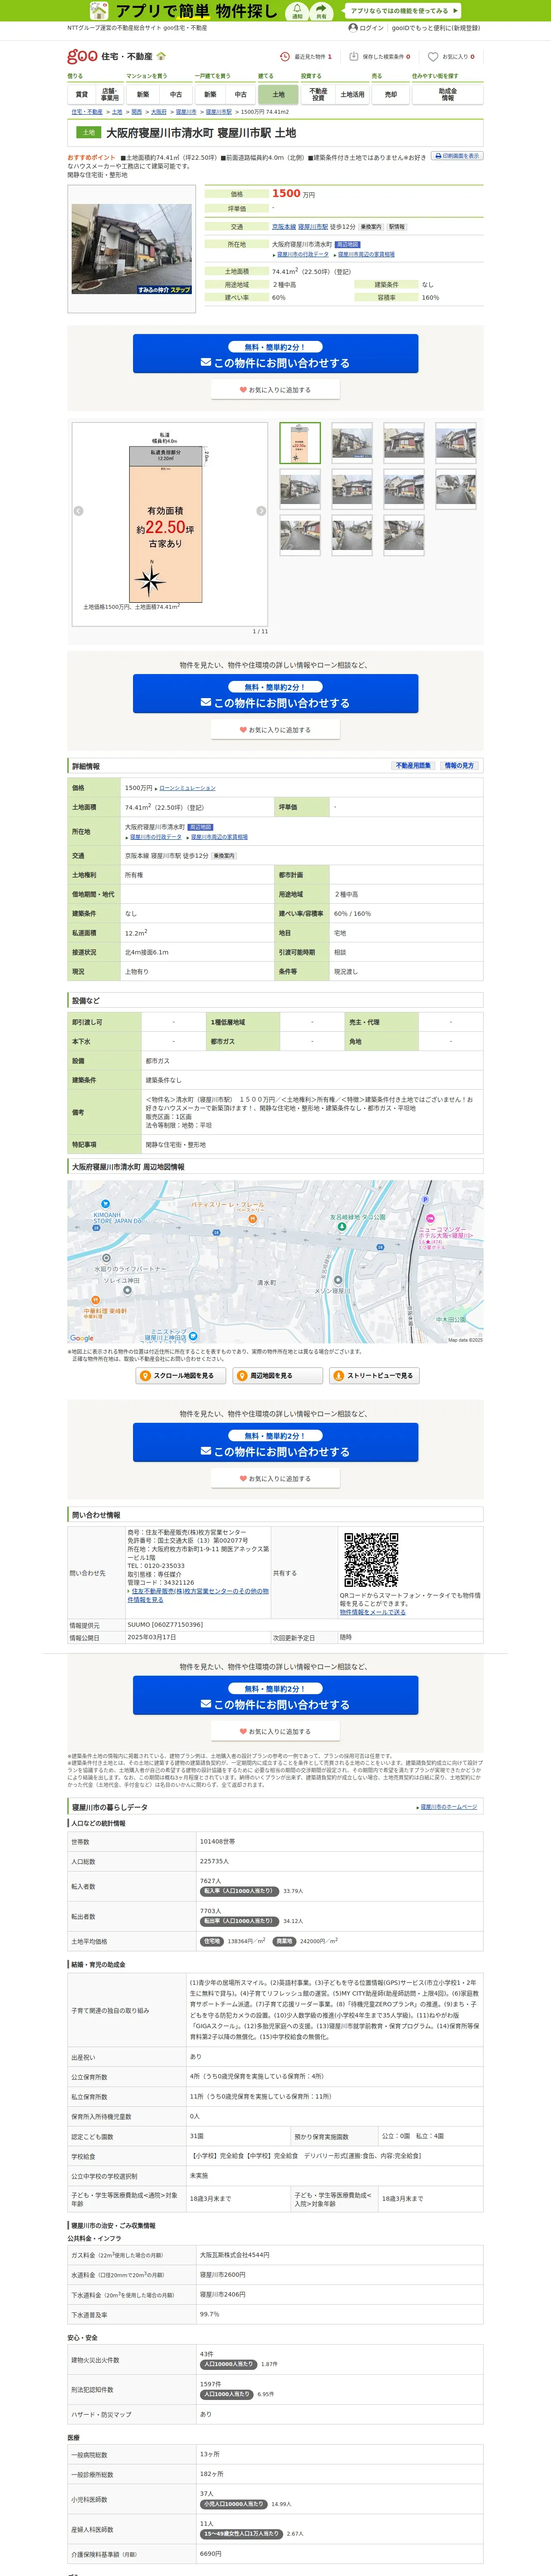Click gooIDでもっと便利に(新規登録) link

click(435, 28)
